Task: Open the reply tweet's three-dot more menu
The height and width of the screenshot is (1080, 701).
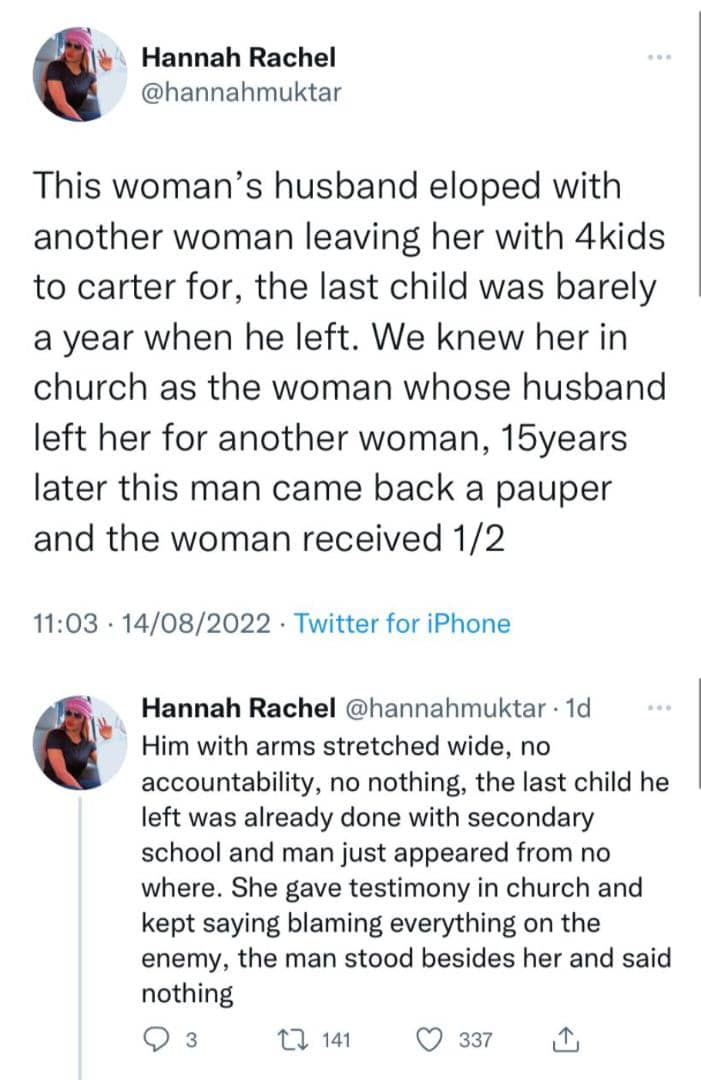Action: [x=657, y=709]
